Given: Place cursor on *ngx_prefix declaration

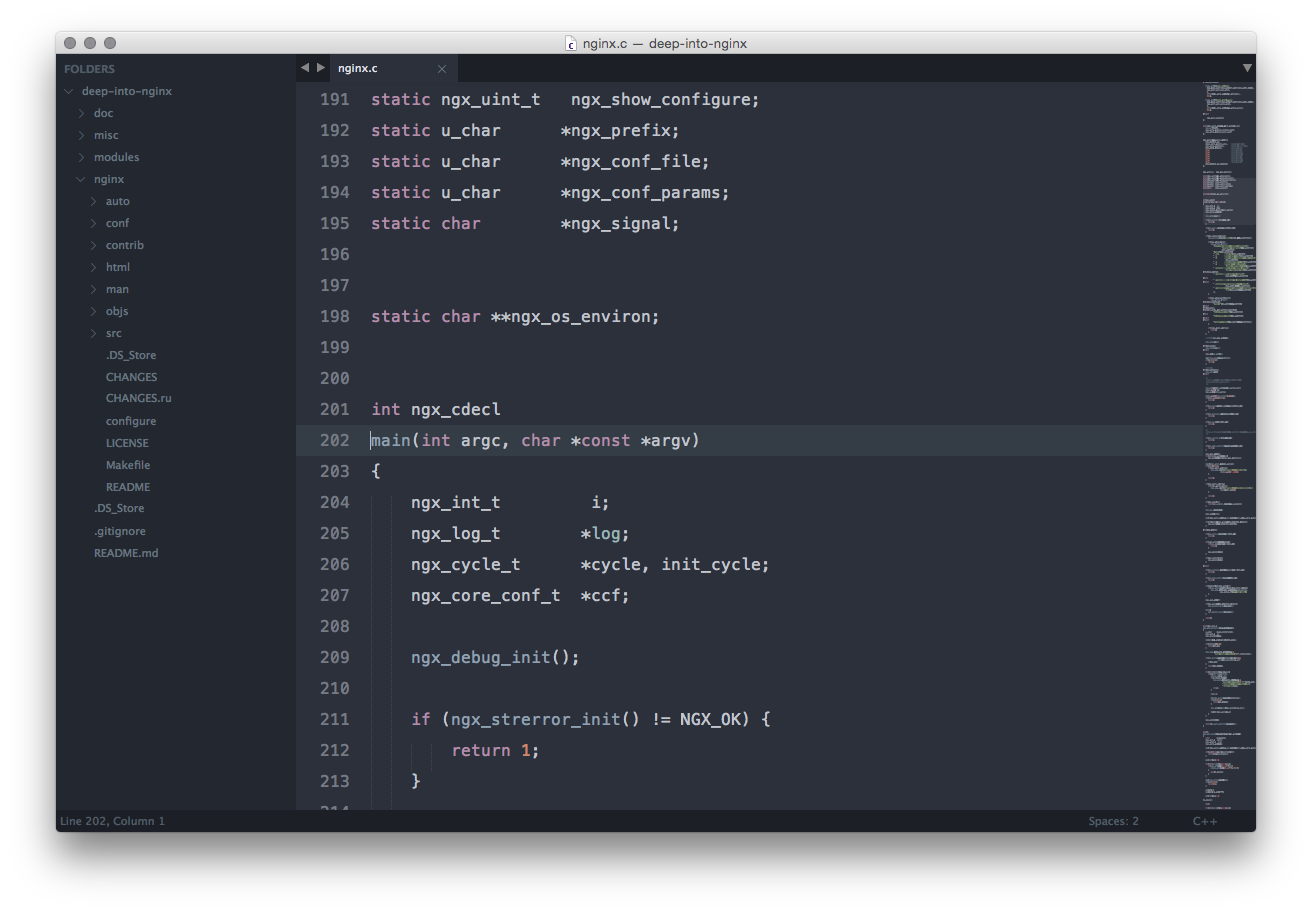Looking at the screenshot, I should (x=620, y=130).
